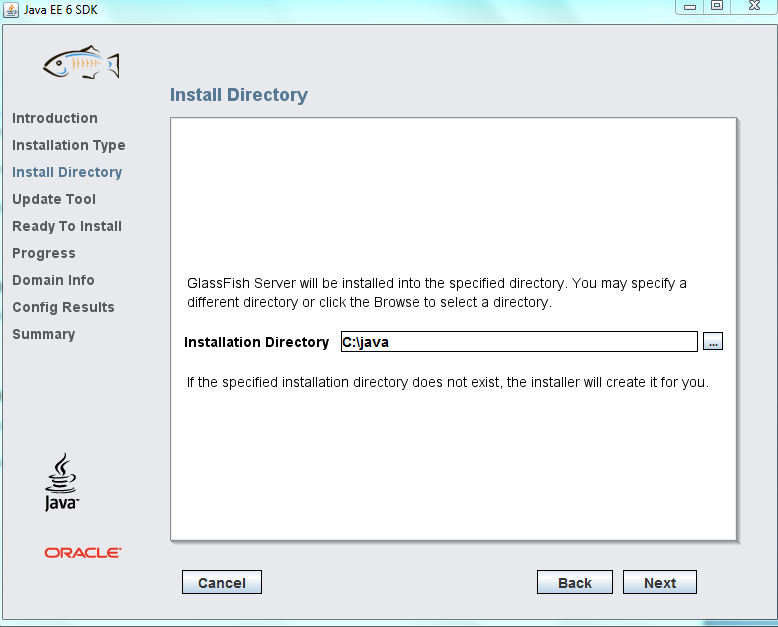Maximize the installer window
Image resolution: width=778 pixels, height=627 pixels.
[x=717, y=6]
